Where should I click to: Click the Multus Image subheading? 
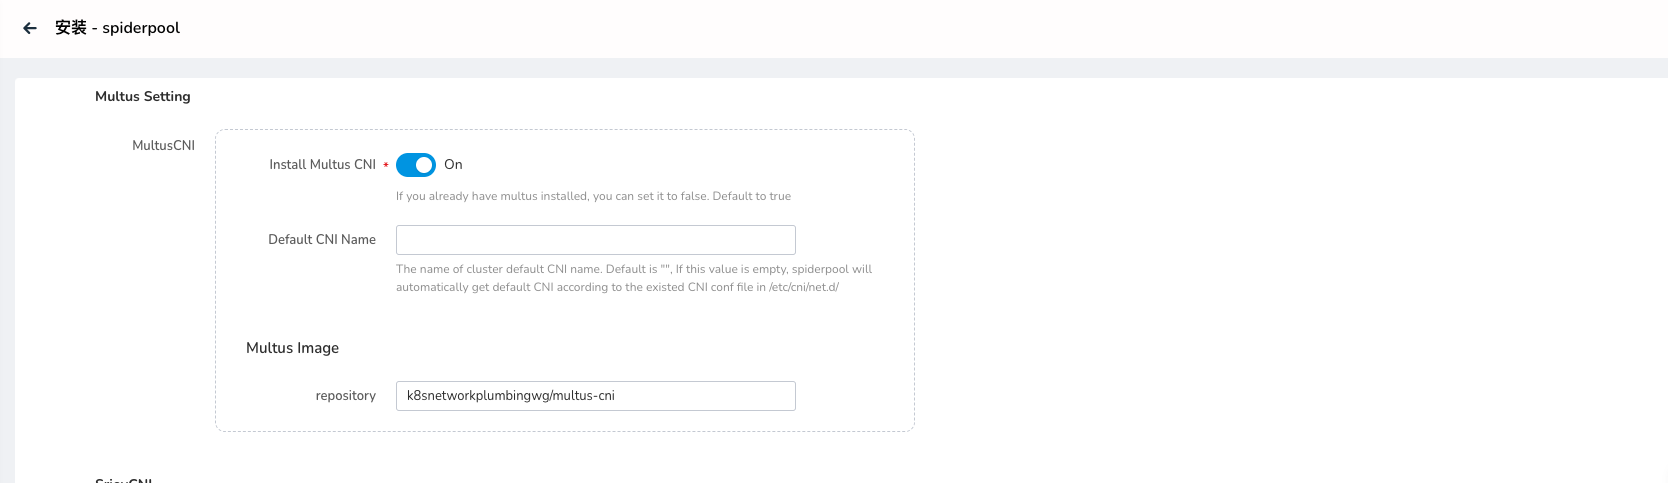pyautogui.click(x=292, y=348)
